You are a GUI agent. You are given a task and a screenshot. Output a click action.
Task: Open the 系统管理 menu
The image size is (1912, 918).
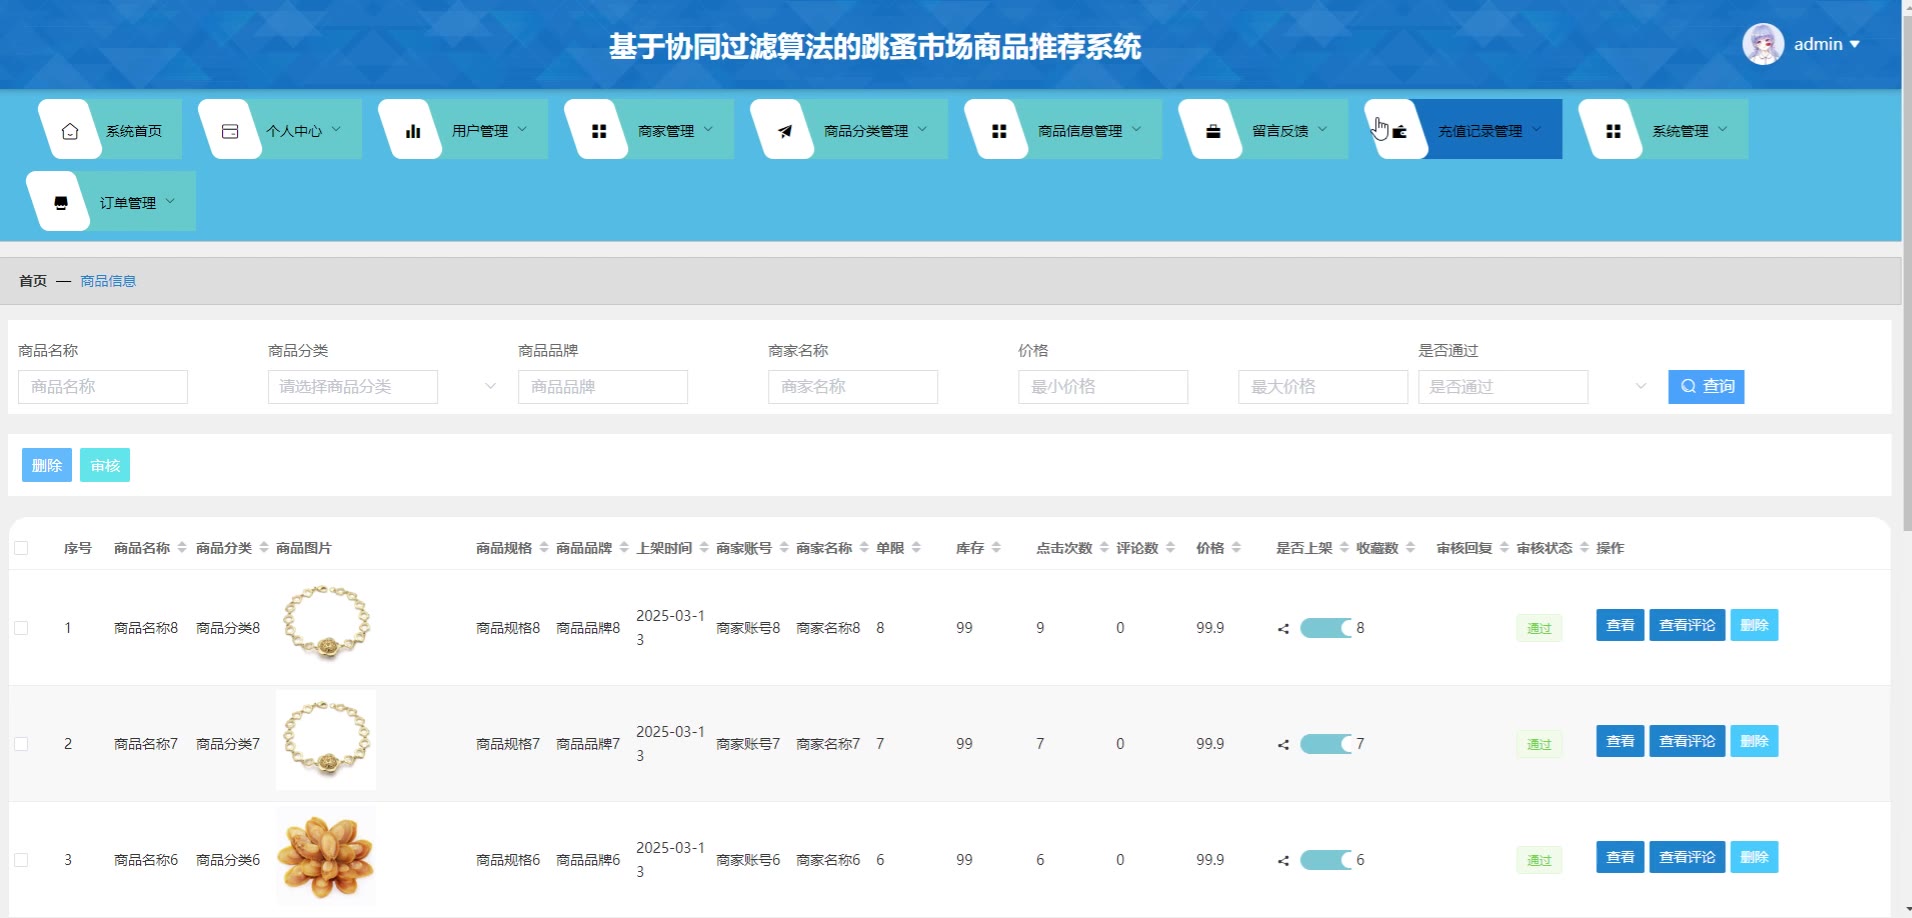tap(1680, 131)
